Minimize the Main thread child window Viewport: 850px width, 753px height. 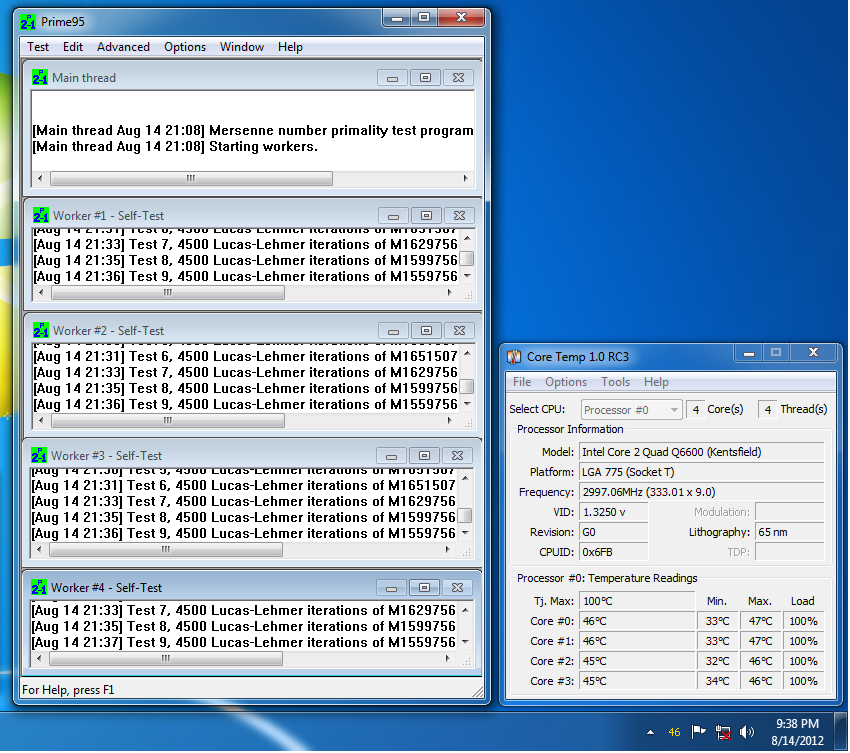click(392, 78)
